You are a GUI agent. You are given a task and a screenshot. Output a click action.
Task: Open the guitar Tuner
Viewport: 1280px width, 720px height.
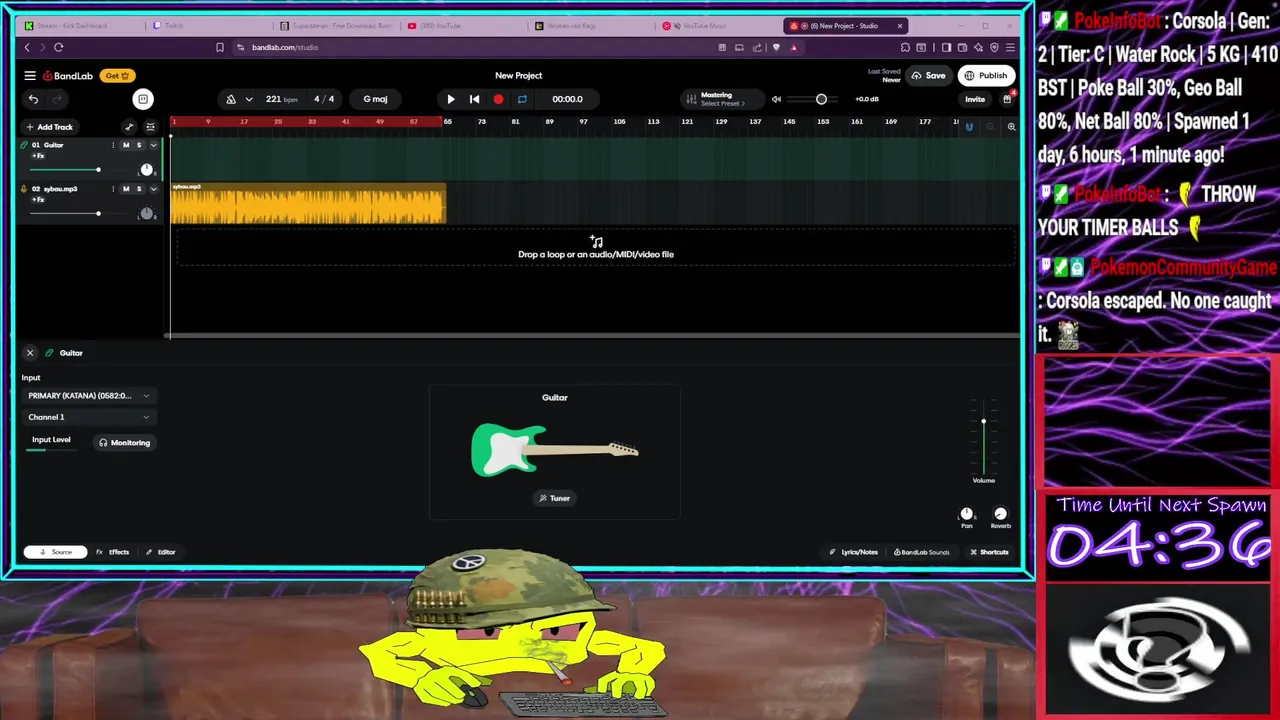point(555,498)
